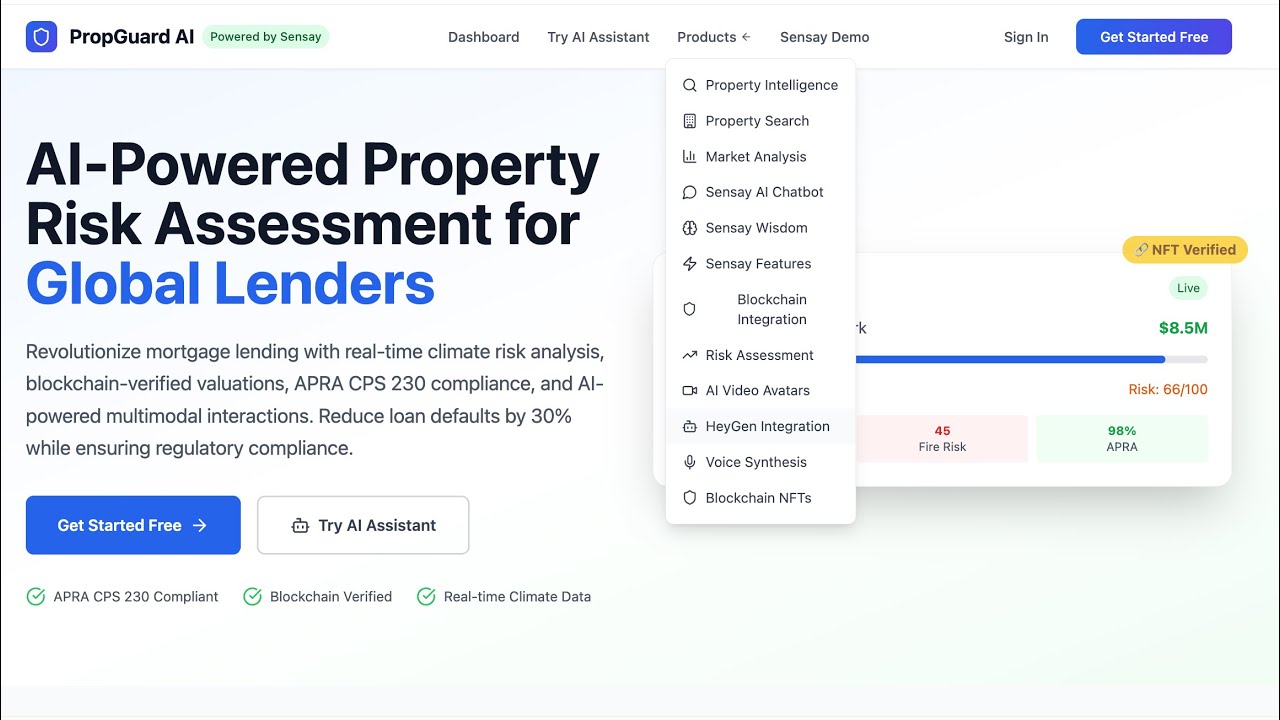Click the brain icon beside Sensay Wisdom
Image resolution: width=1280 pixels, height=720 pixels.
click(x=689, y=228)
